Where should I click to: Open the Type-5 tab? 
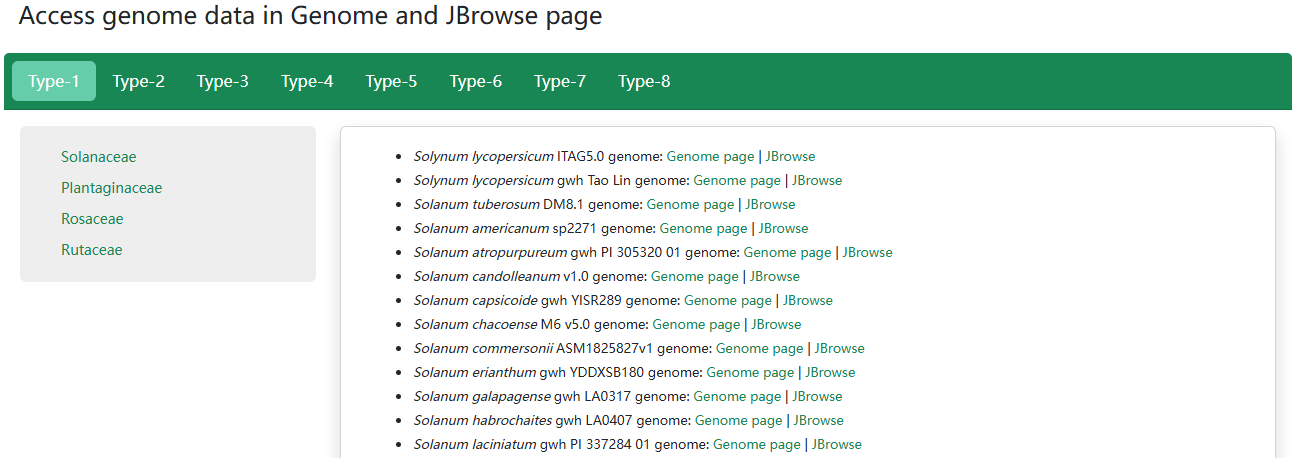(391, 82)
